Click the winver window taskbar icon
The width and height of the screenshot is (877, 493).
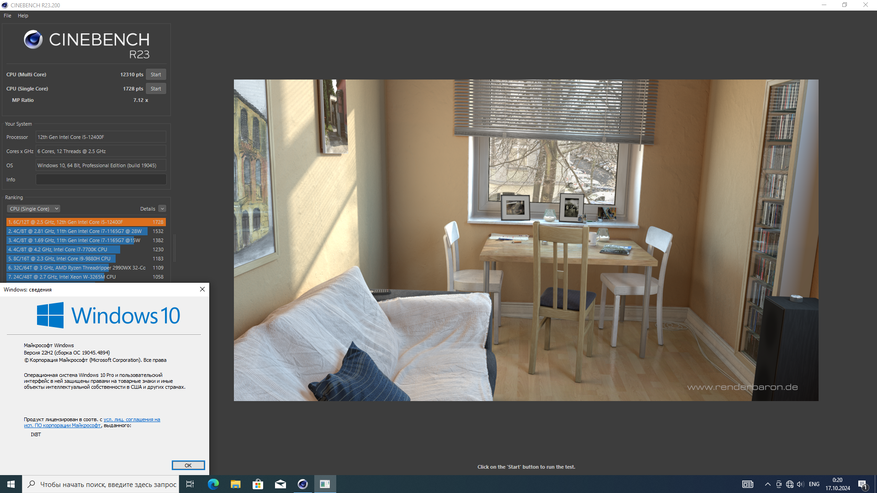point(325,484)
